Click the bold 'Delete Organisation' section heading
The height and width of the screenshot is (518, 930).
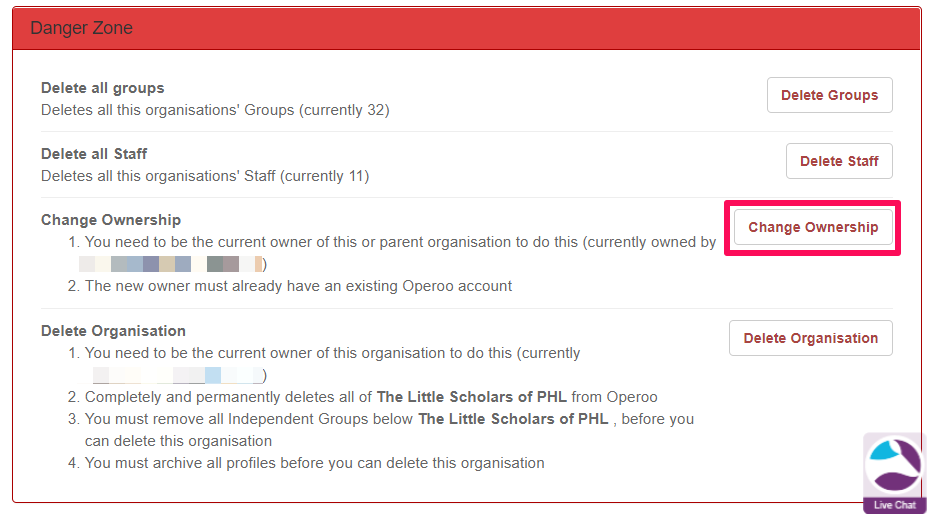tap(113, 331)
